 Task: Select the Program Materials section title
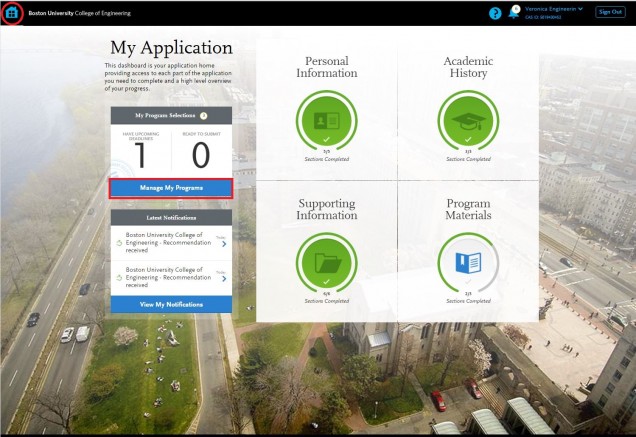(468, 210)
